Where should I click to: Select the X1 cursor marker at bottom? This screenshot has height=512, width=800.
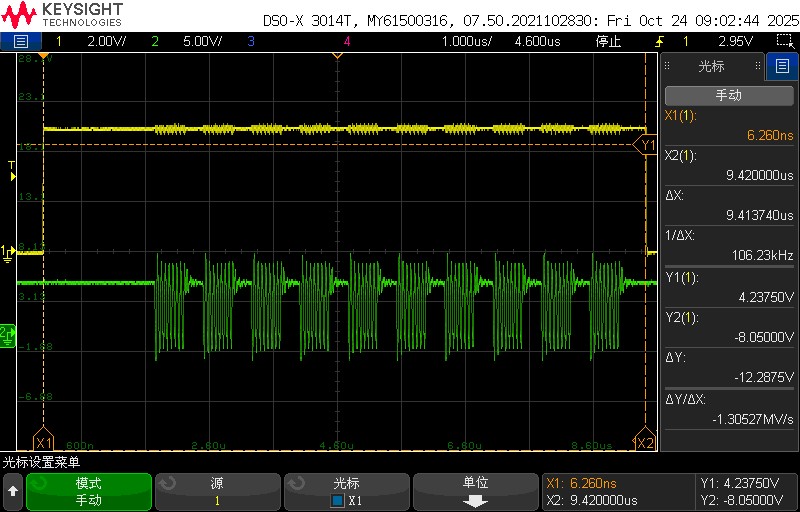pos(43,442)
